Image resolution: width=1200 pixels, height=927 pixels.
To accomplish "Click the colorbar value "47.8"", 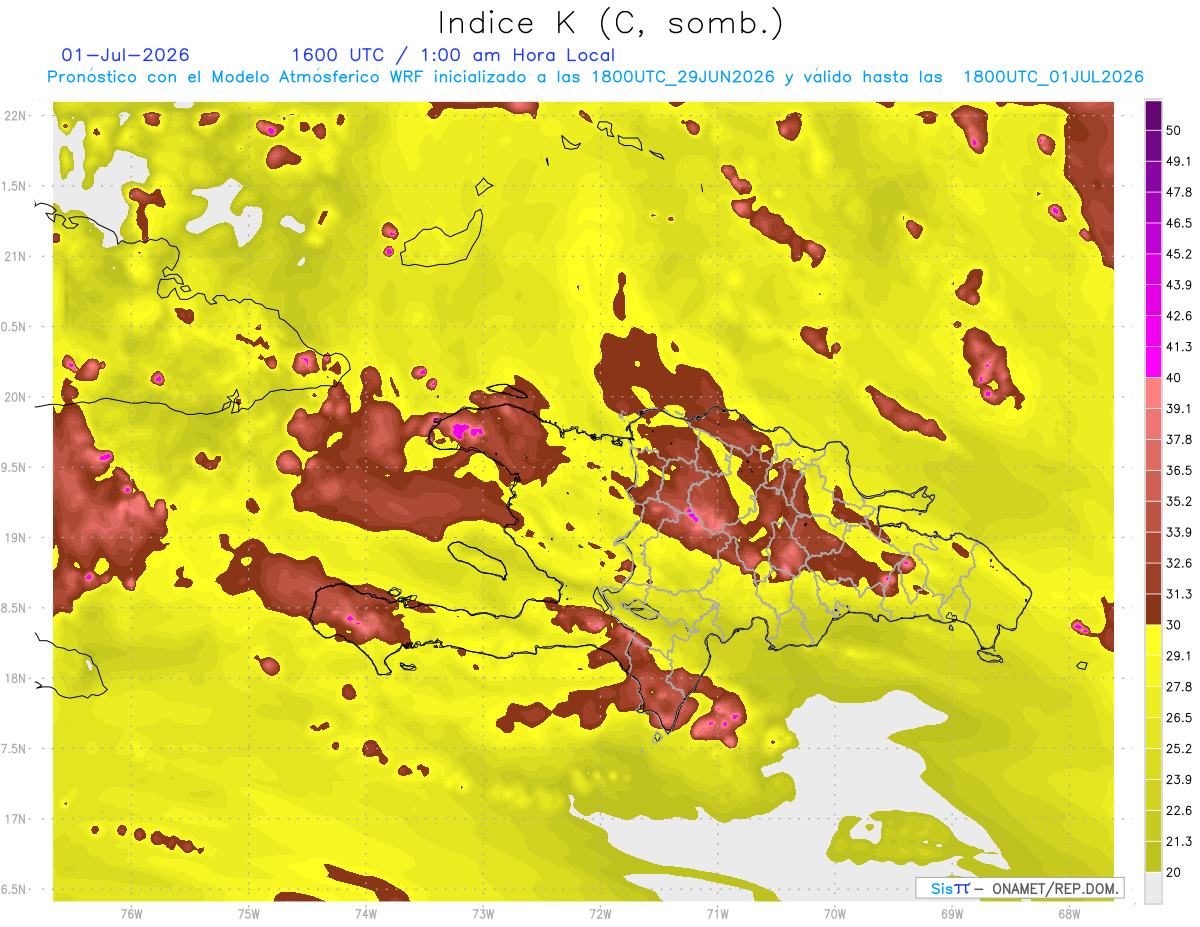I will pos(1179,192).
